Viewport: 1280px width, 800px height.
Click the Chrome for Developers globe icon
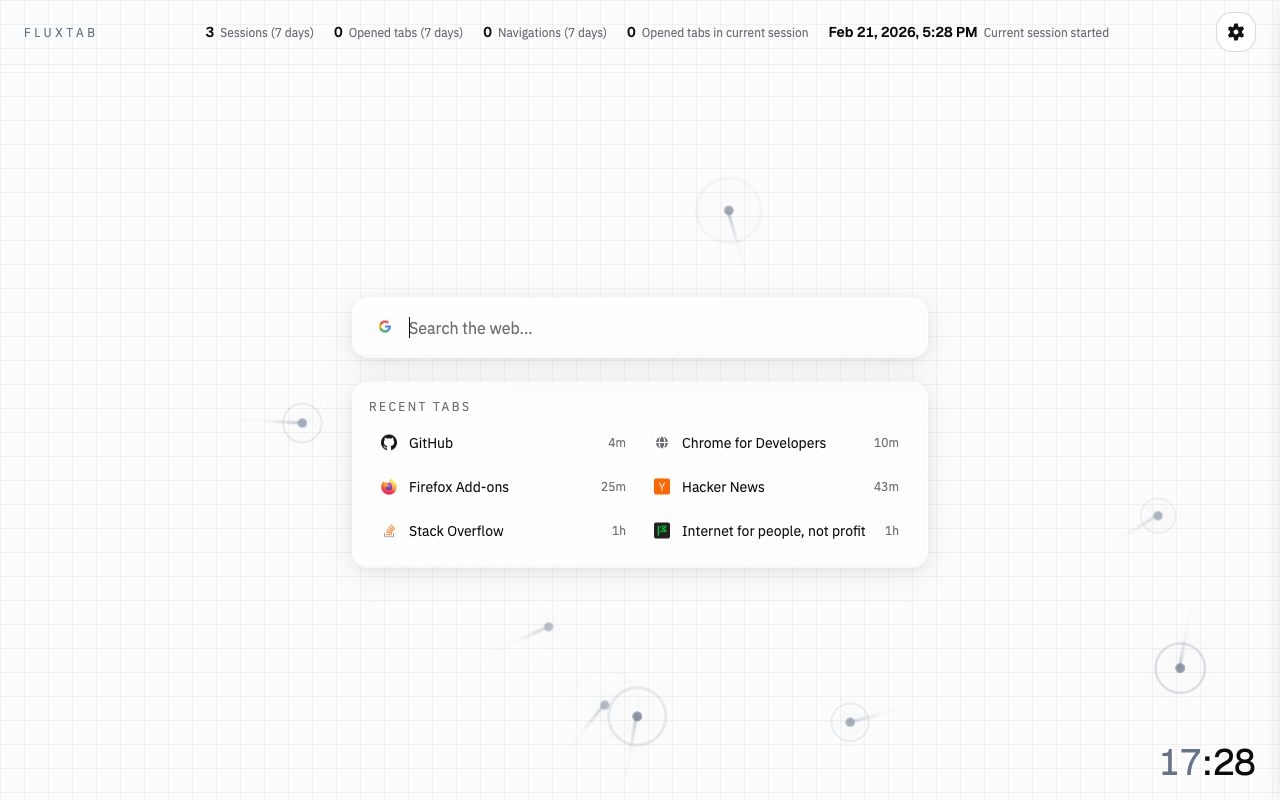click(662, 442)
